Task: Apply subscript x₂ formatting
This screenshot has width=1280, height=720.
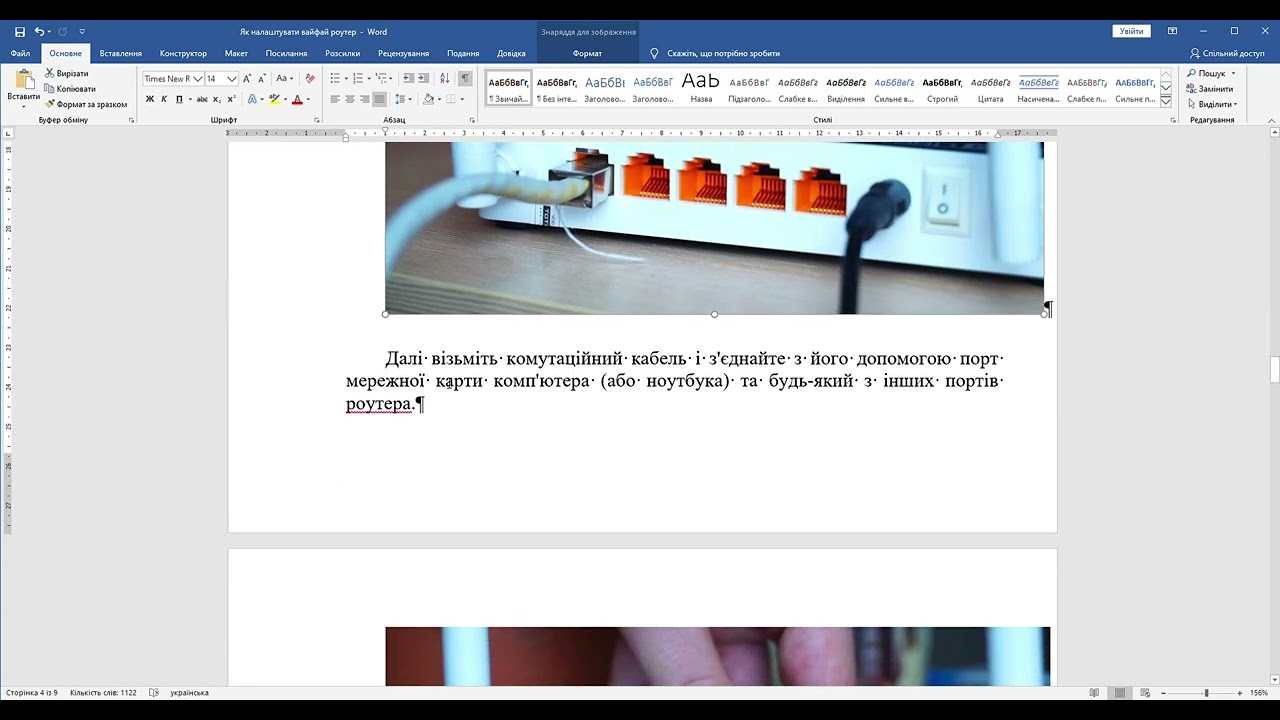Action: click(217, 99)
